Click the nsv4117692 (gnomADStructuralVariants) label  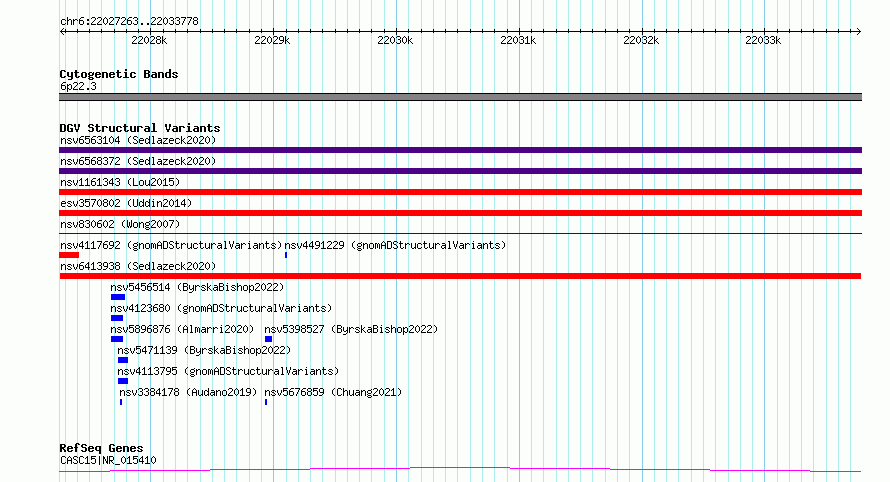tap(171, 245)
